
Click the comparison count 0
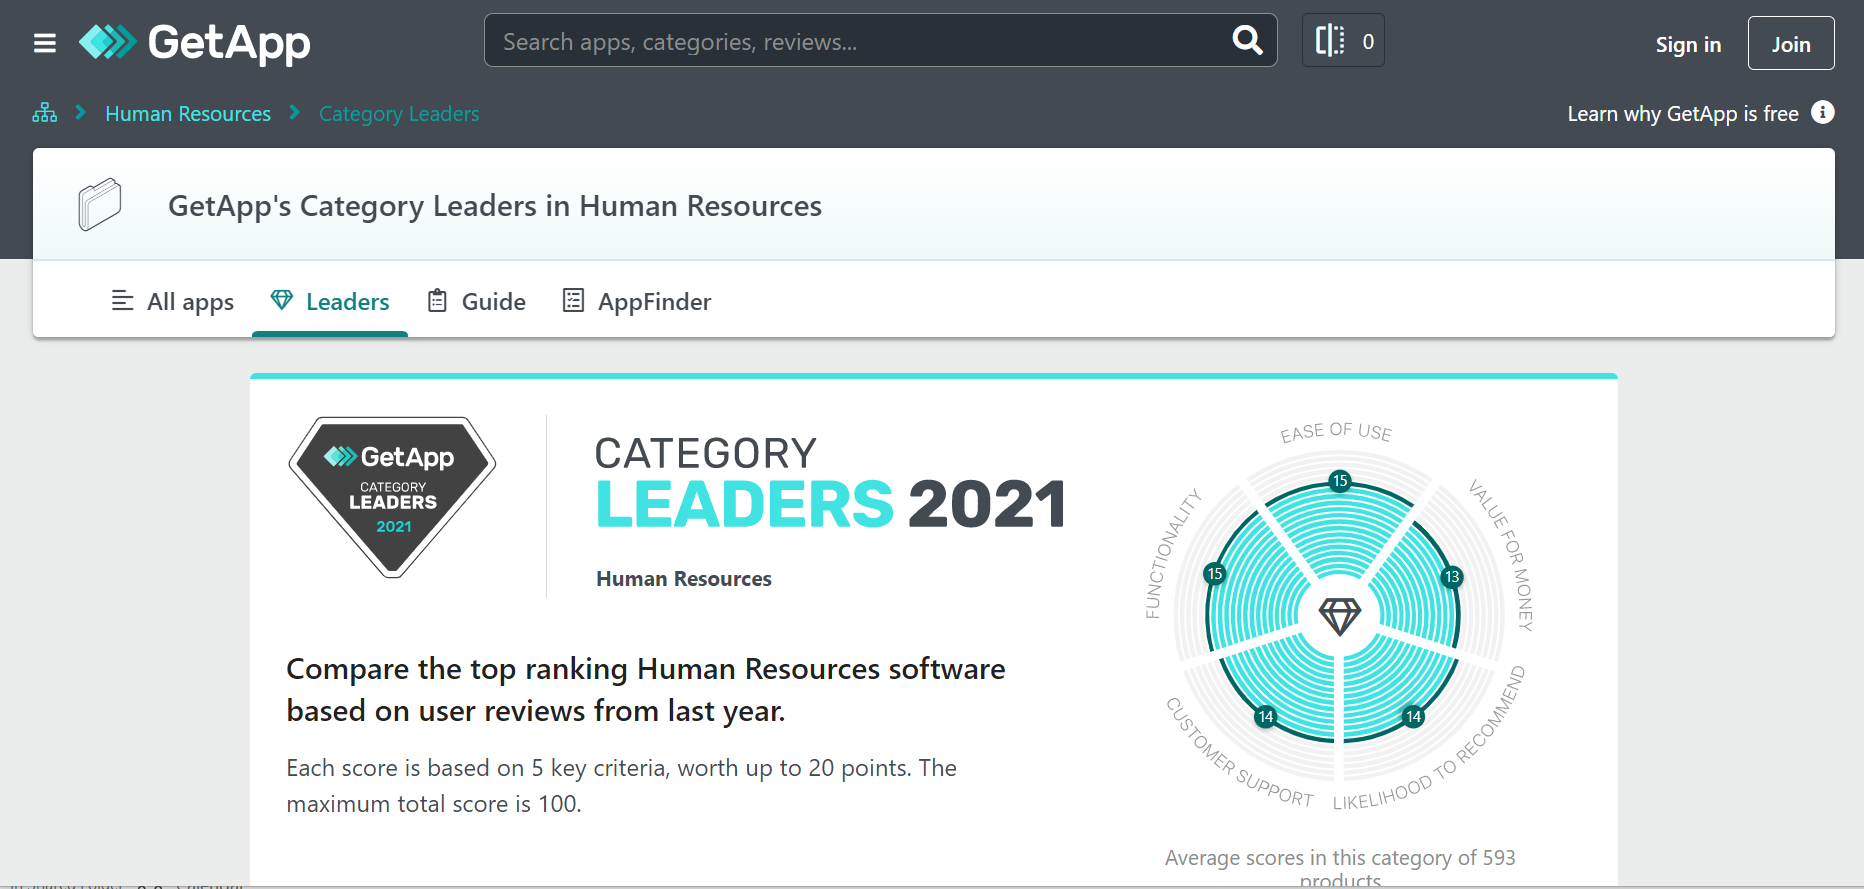click(x=1368, y=42)
